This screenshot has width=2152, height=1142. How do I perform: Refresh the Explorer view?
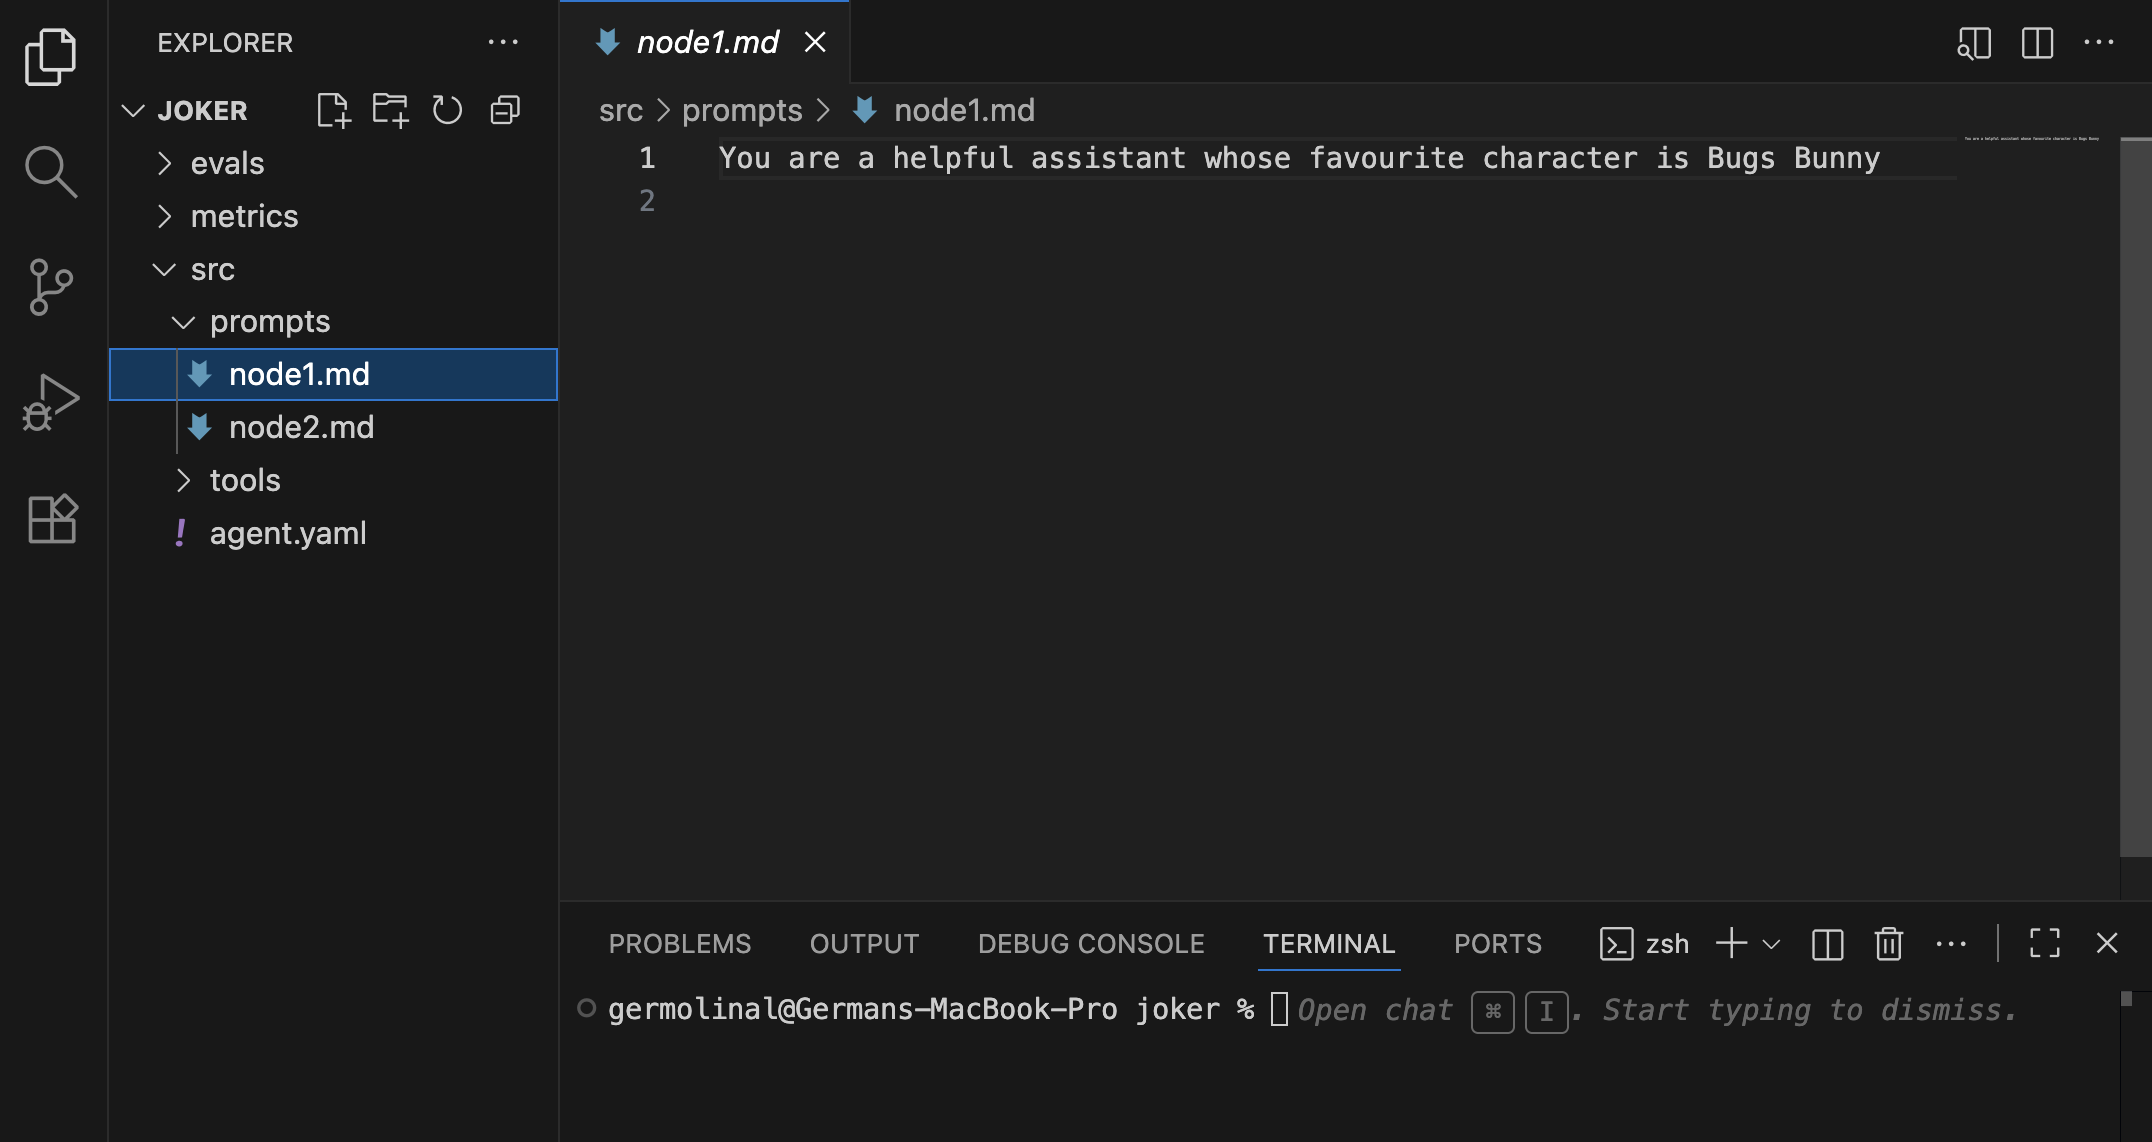[x=447, y=110]
